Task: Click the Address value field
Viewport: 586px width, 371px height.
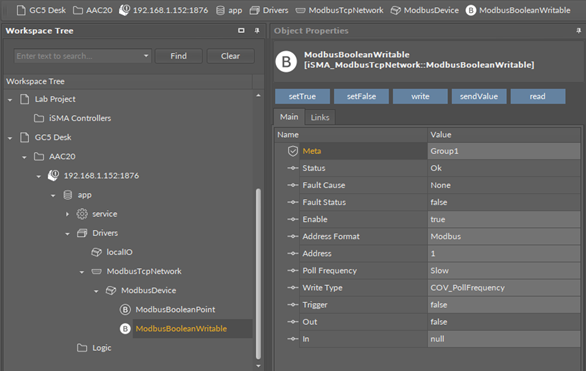Action: pyautogui.click(x=503, y=253)
